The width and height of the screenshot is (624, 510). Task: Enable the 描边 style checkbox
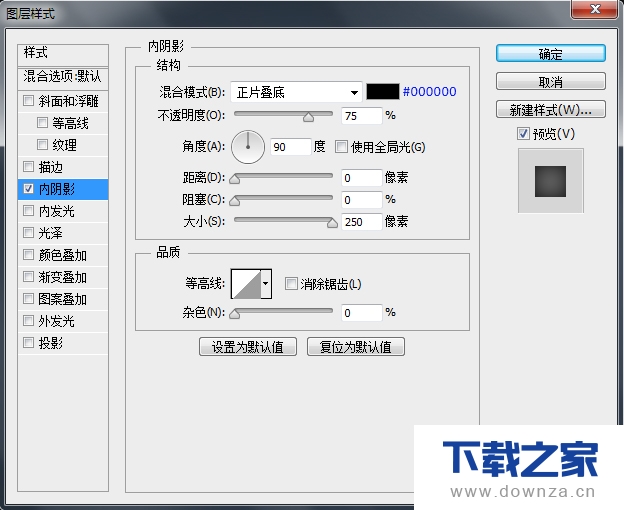click(x=28, y=166)
